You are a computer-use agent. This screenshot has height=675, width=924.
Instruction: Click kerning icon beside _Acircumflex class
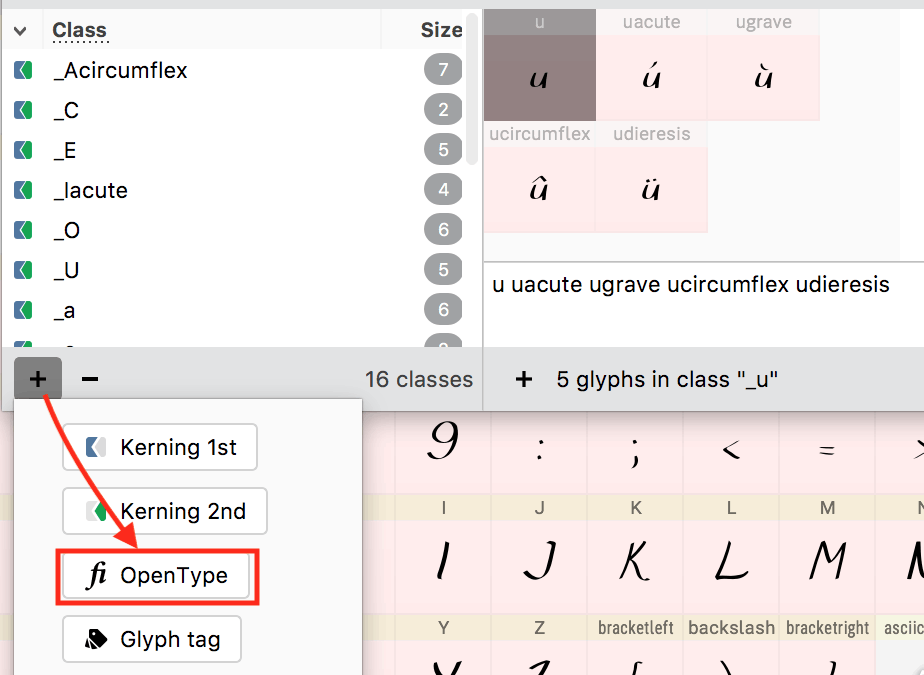[23, 70]
